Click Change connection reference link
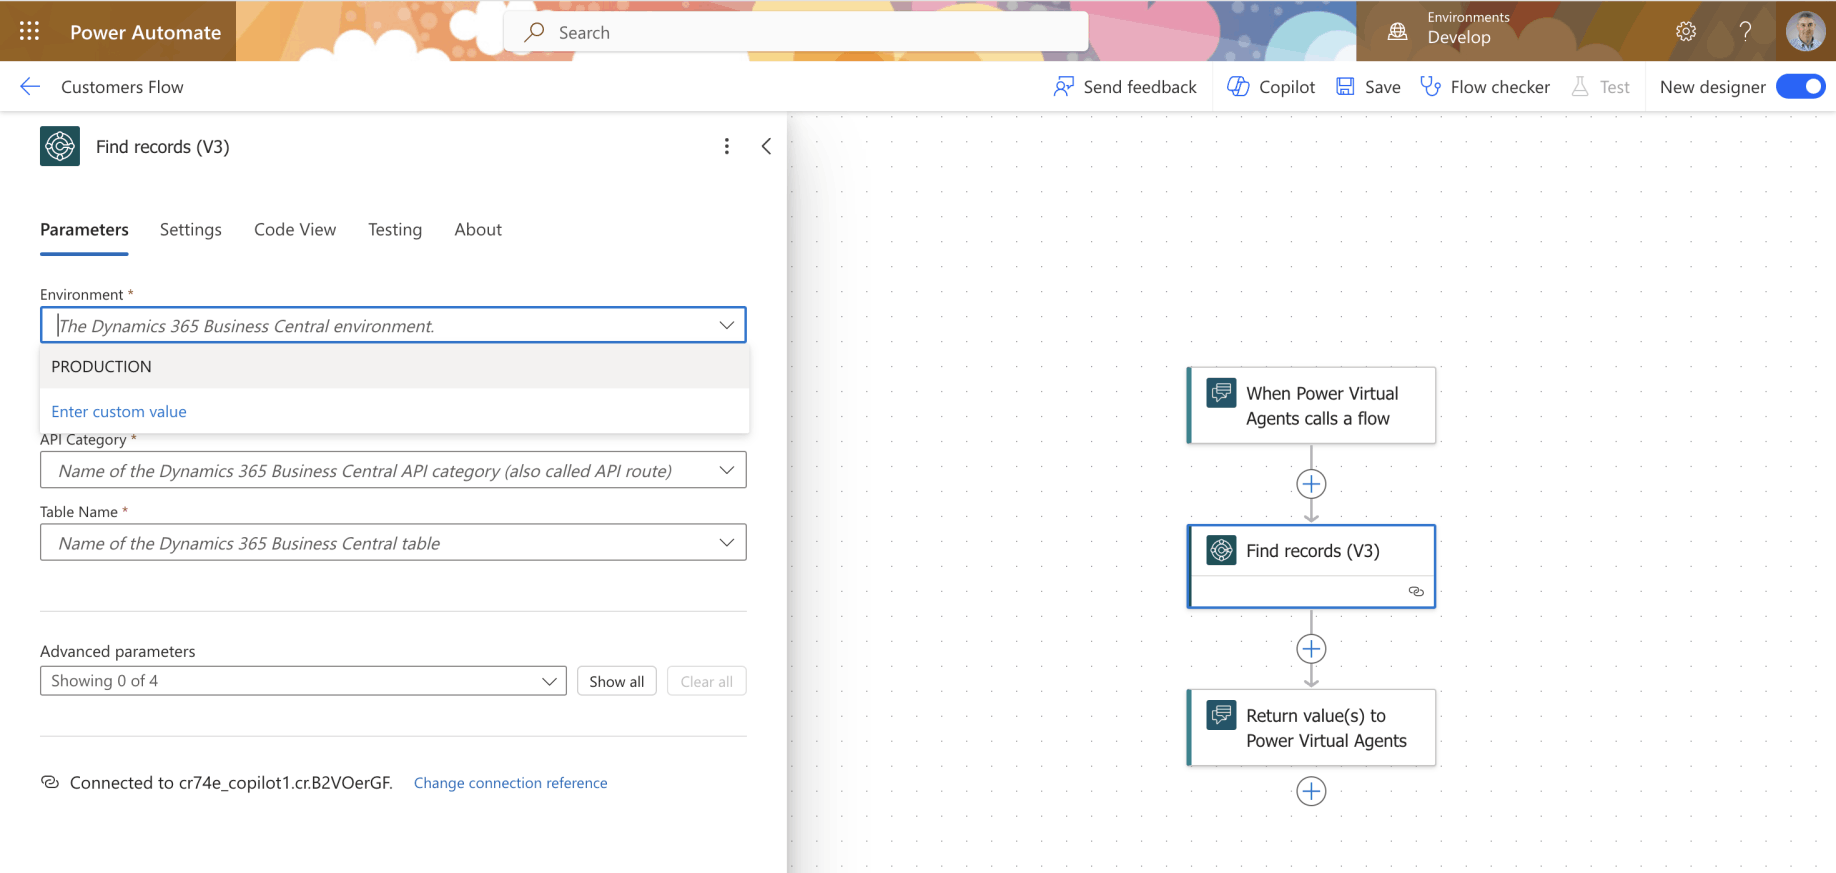The width and height of the screenshot is (1836, 873). click(511, 783)
